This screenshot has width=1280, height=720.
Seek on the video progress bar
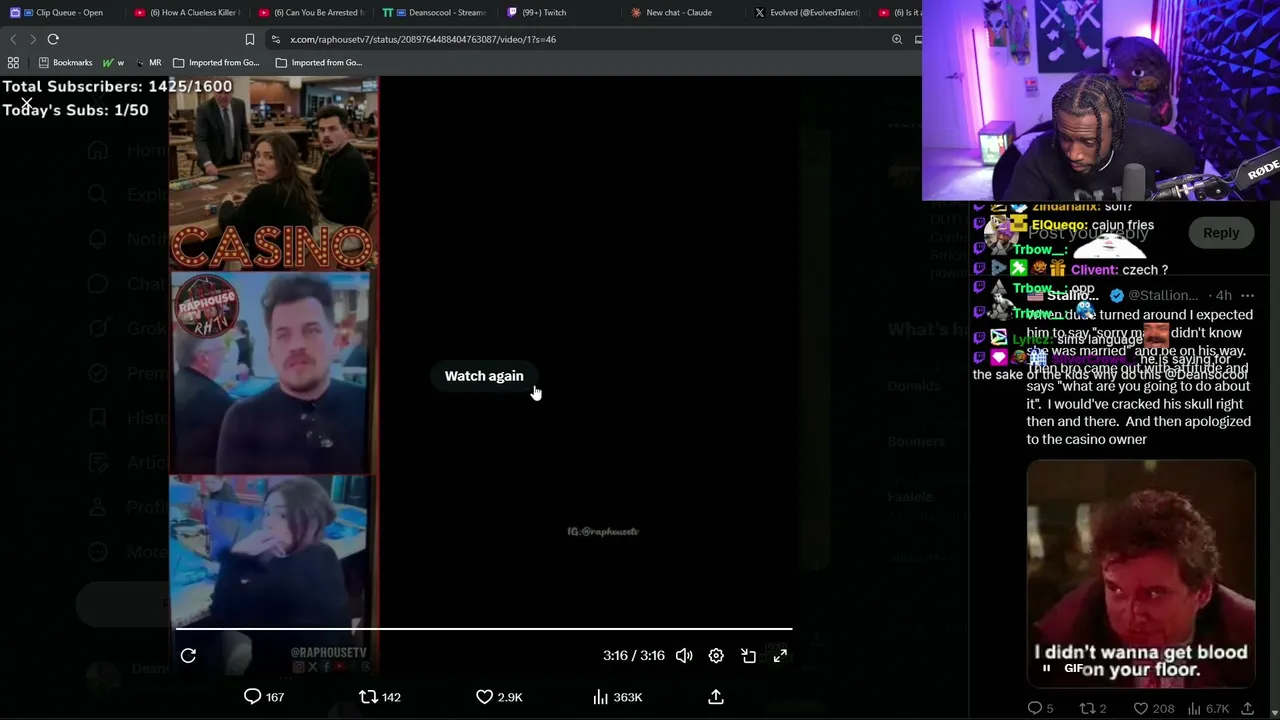(484, 629)
